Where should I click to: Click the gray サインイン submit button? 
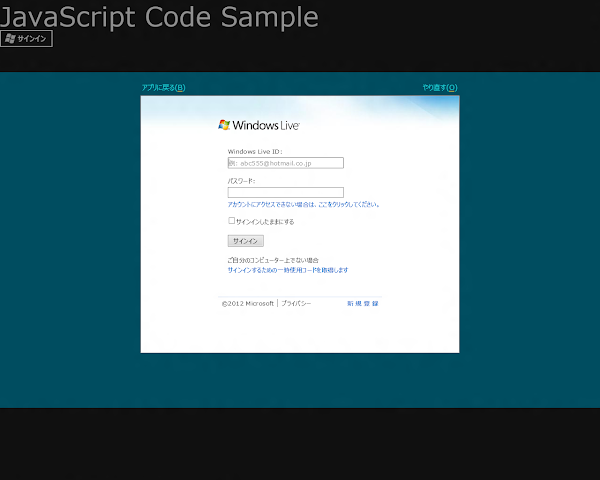(x=246, y=241)
